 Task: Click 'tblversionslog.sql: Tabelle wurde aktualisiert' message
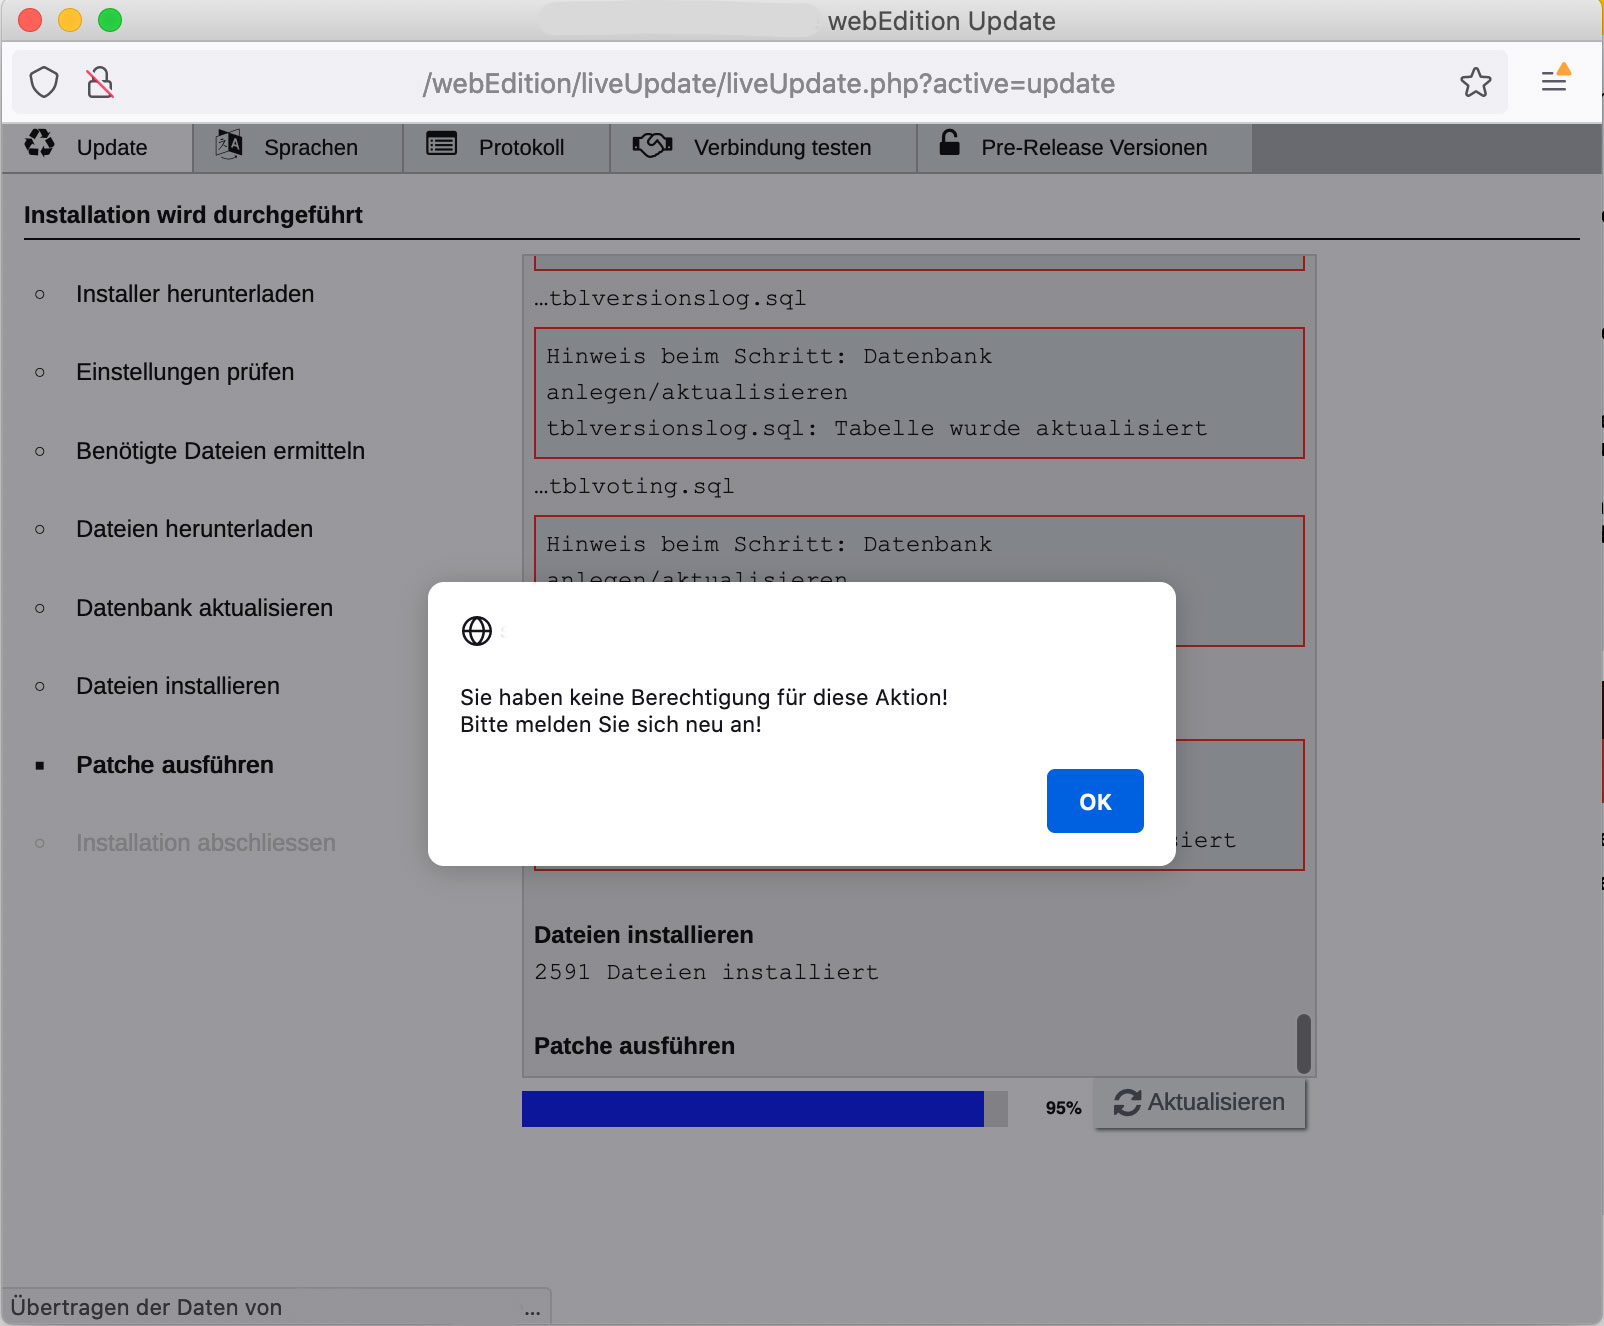tap(877, 428)
